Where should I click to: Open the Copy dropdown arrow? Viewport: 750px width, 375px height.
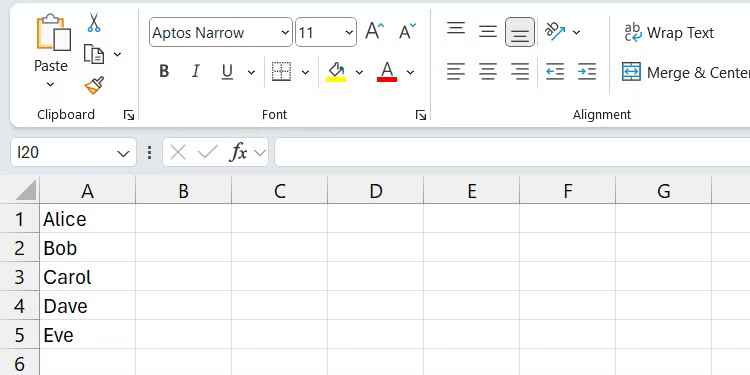117,54
